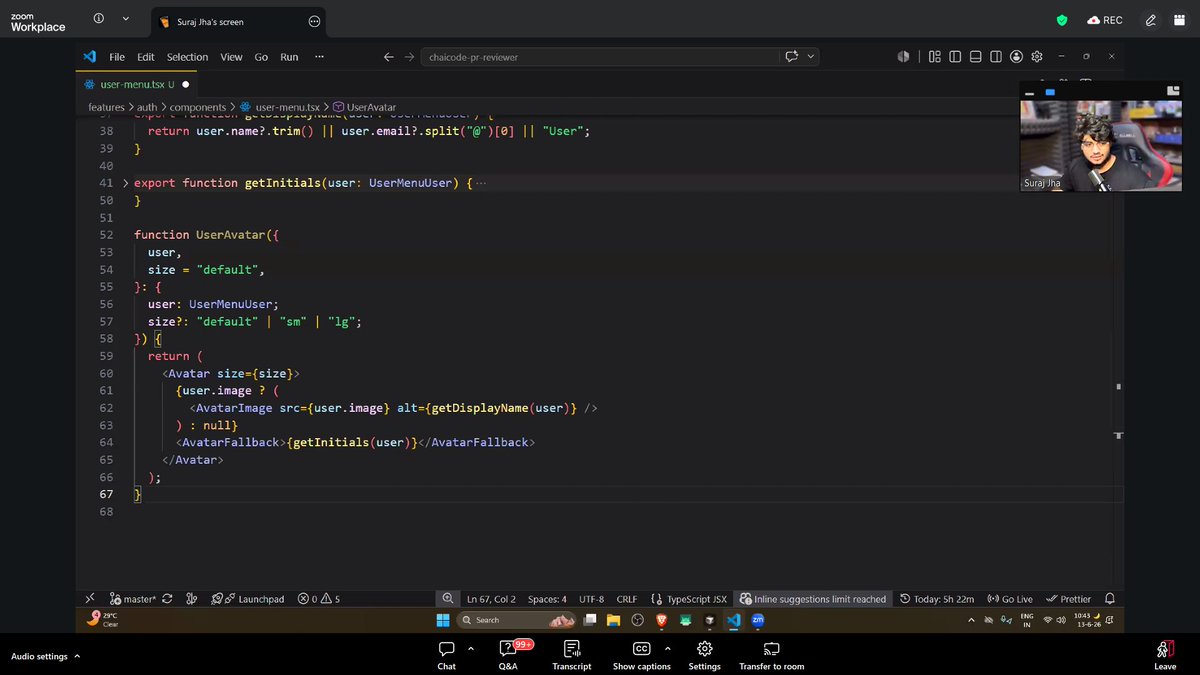The image size is (1200, 675).
Task: Open the errors and warnings indicator
Action: 319,599
